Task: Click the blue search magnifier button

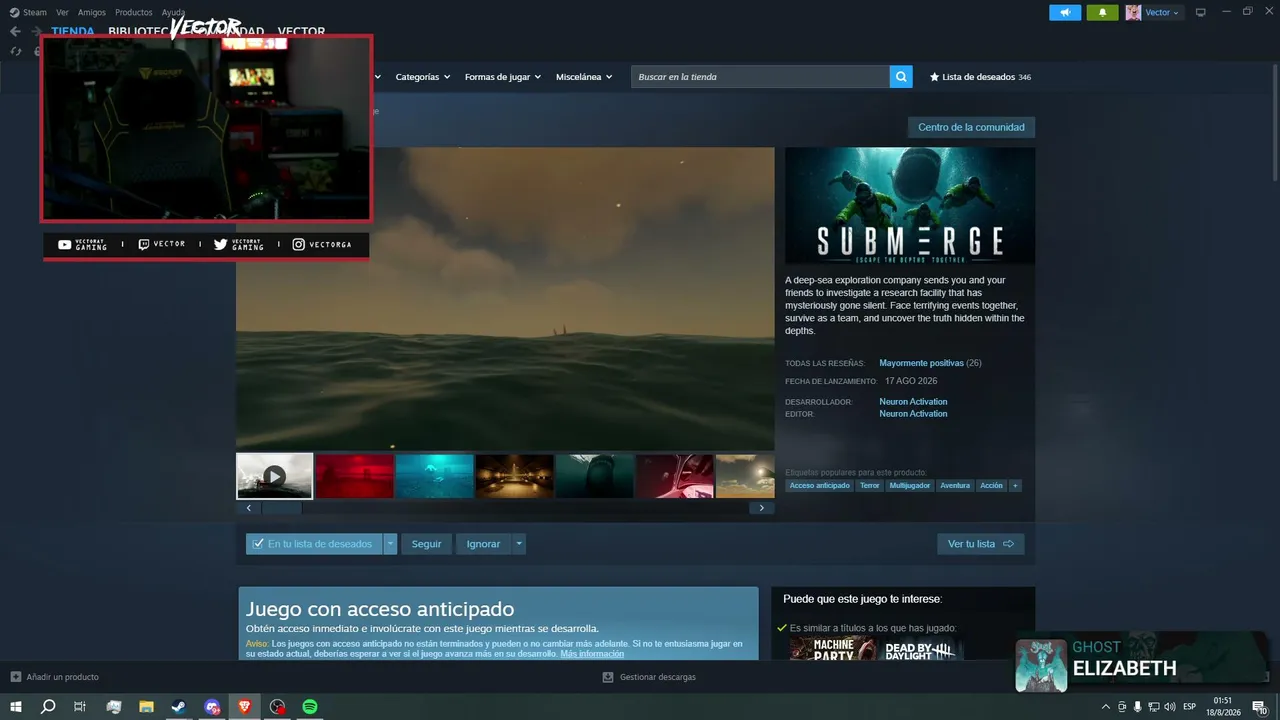Action: 901,77
